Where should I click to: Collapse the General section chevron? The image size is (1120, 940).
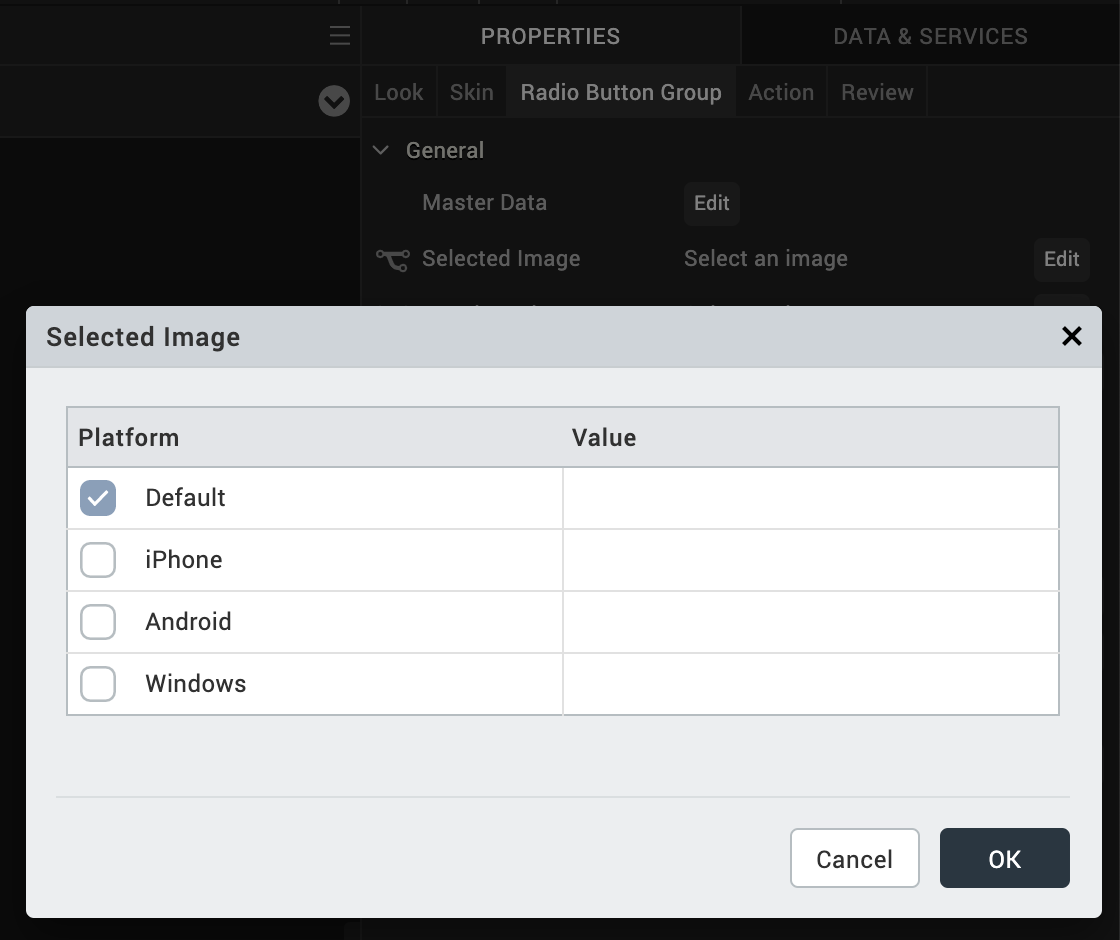[x=381, y=151]
